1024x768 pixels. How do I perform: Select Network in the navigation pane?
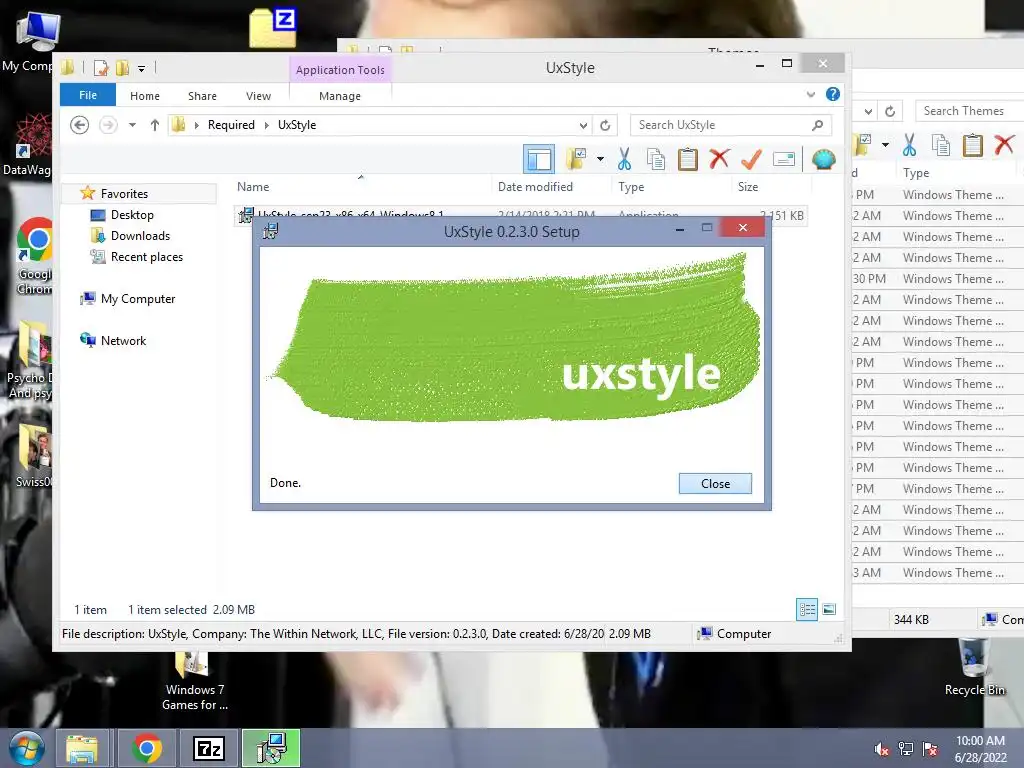tap(123, 340)
